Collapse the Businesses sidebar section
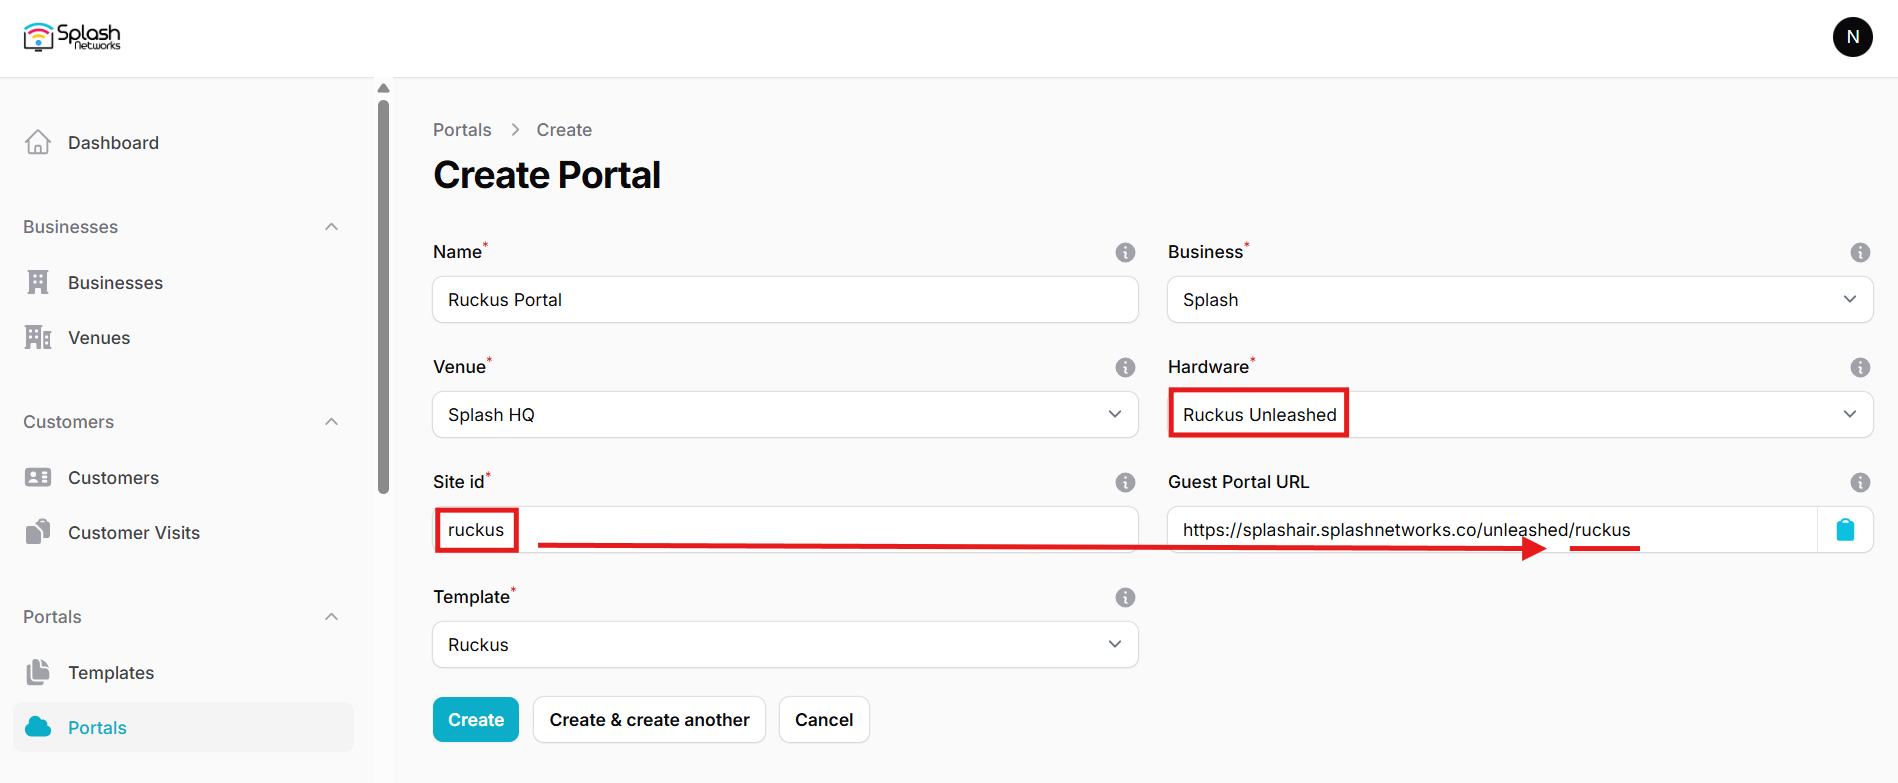 coord(331,227)
